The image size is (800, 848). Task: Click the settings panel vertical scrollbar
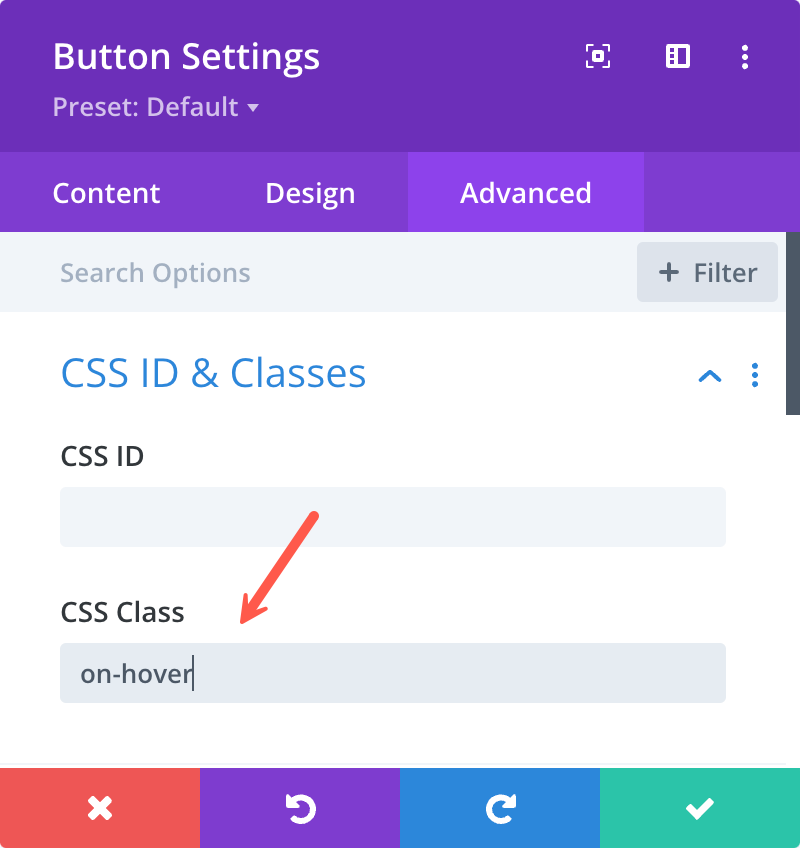tap(792, 323)
